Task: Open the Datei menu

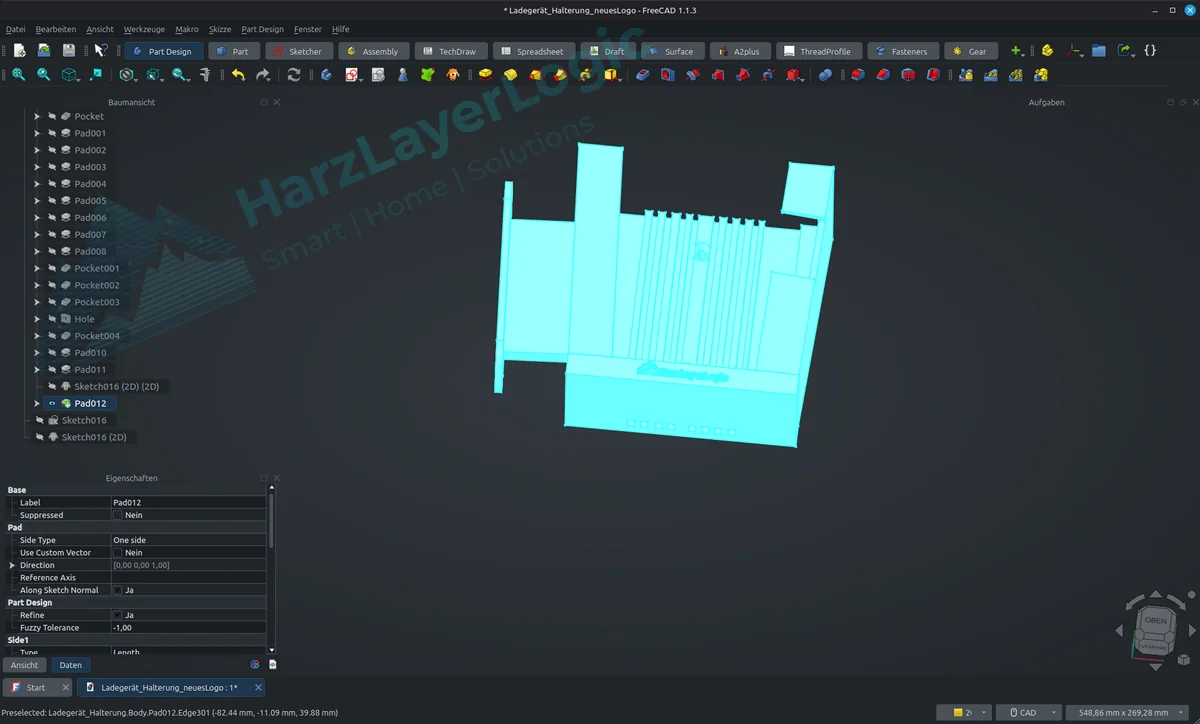Action: [x=15, y=29]
